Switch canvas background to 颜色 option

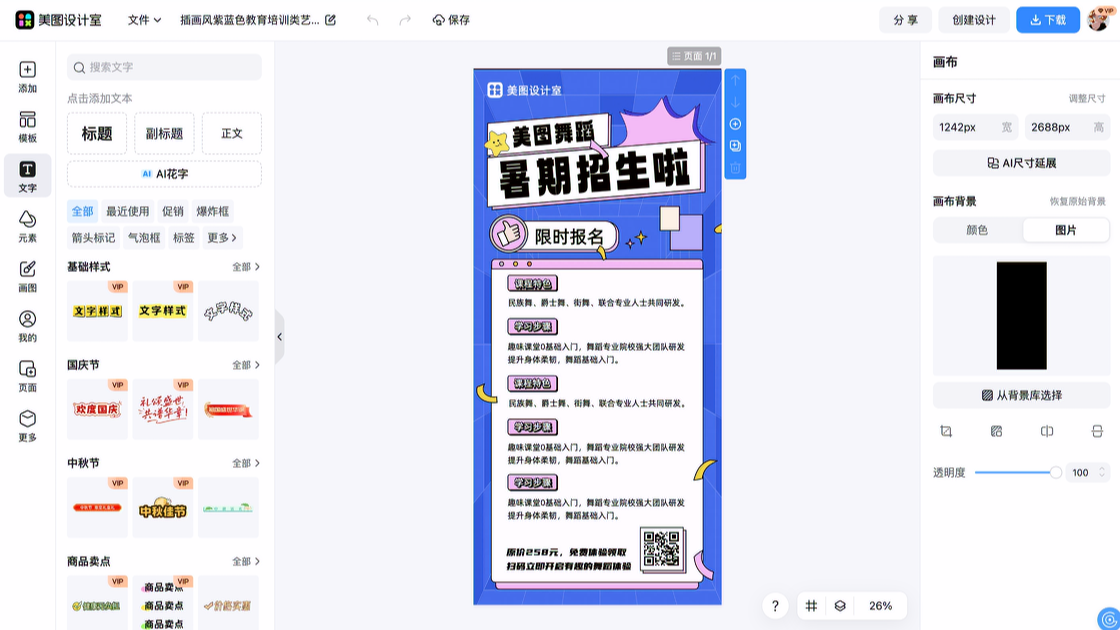(977, 230)
